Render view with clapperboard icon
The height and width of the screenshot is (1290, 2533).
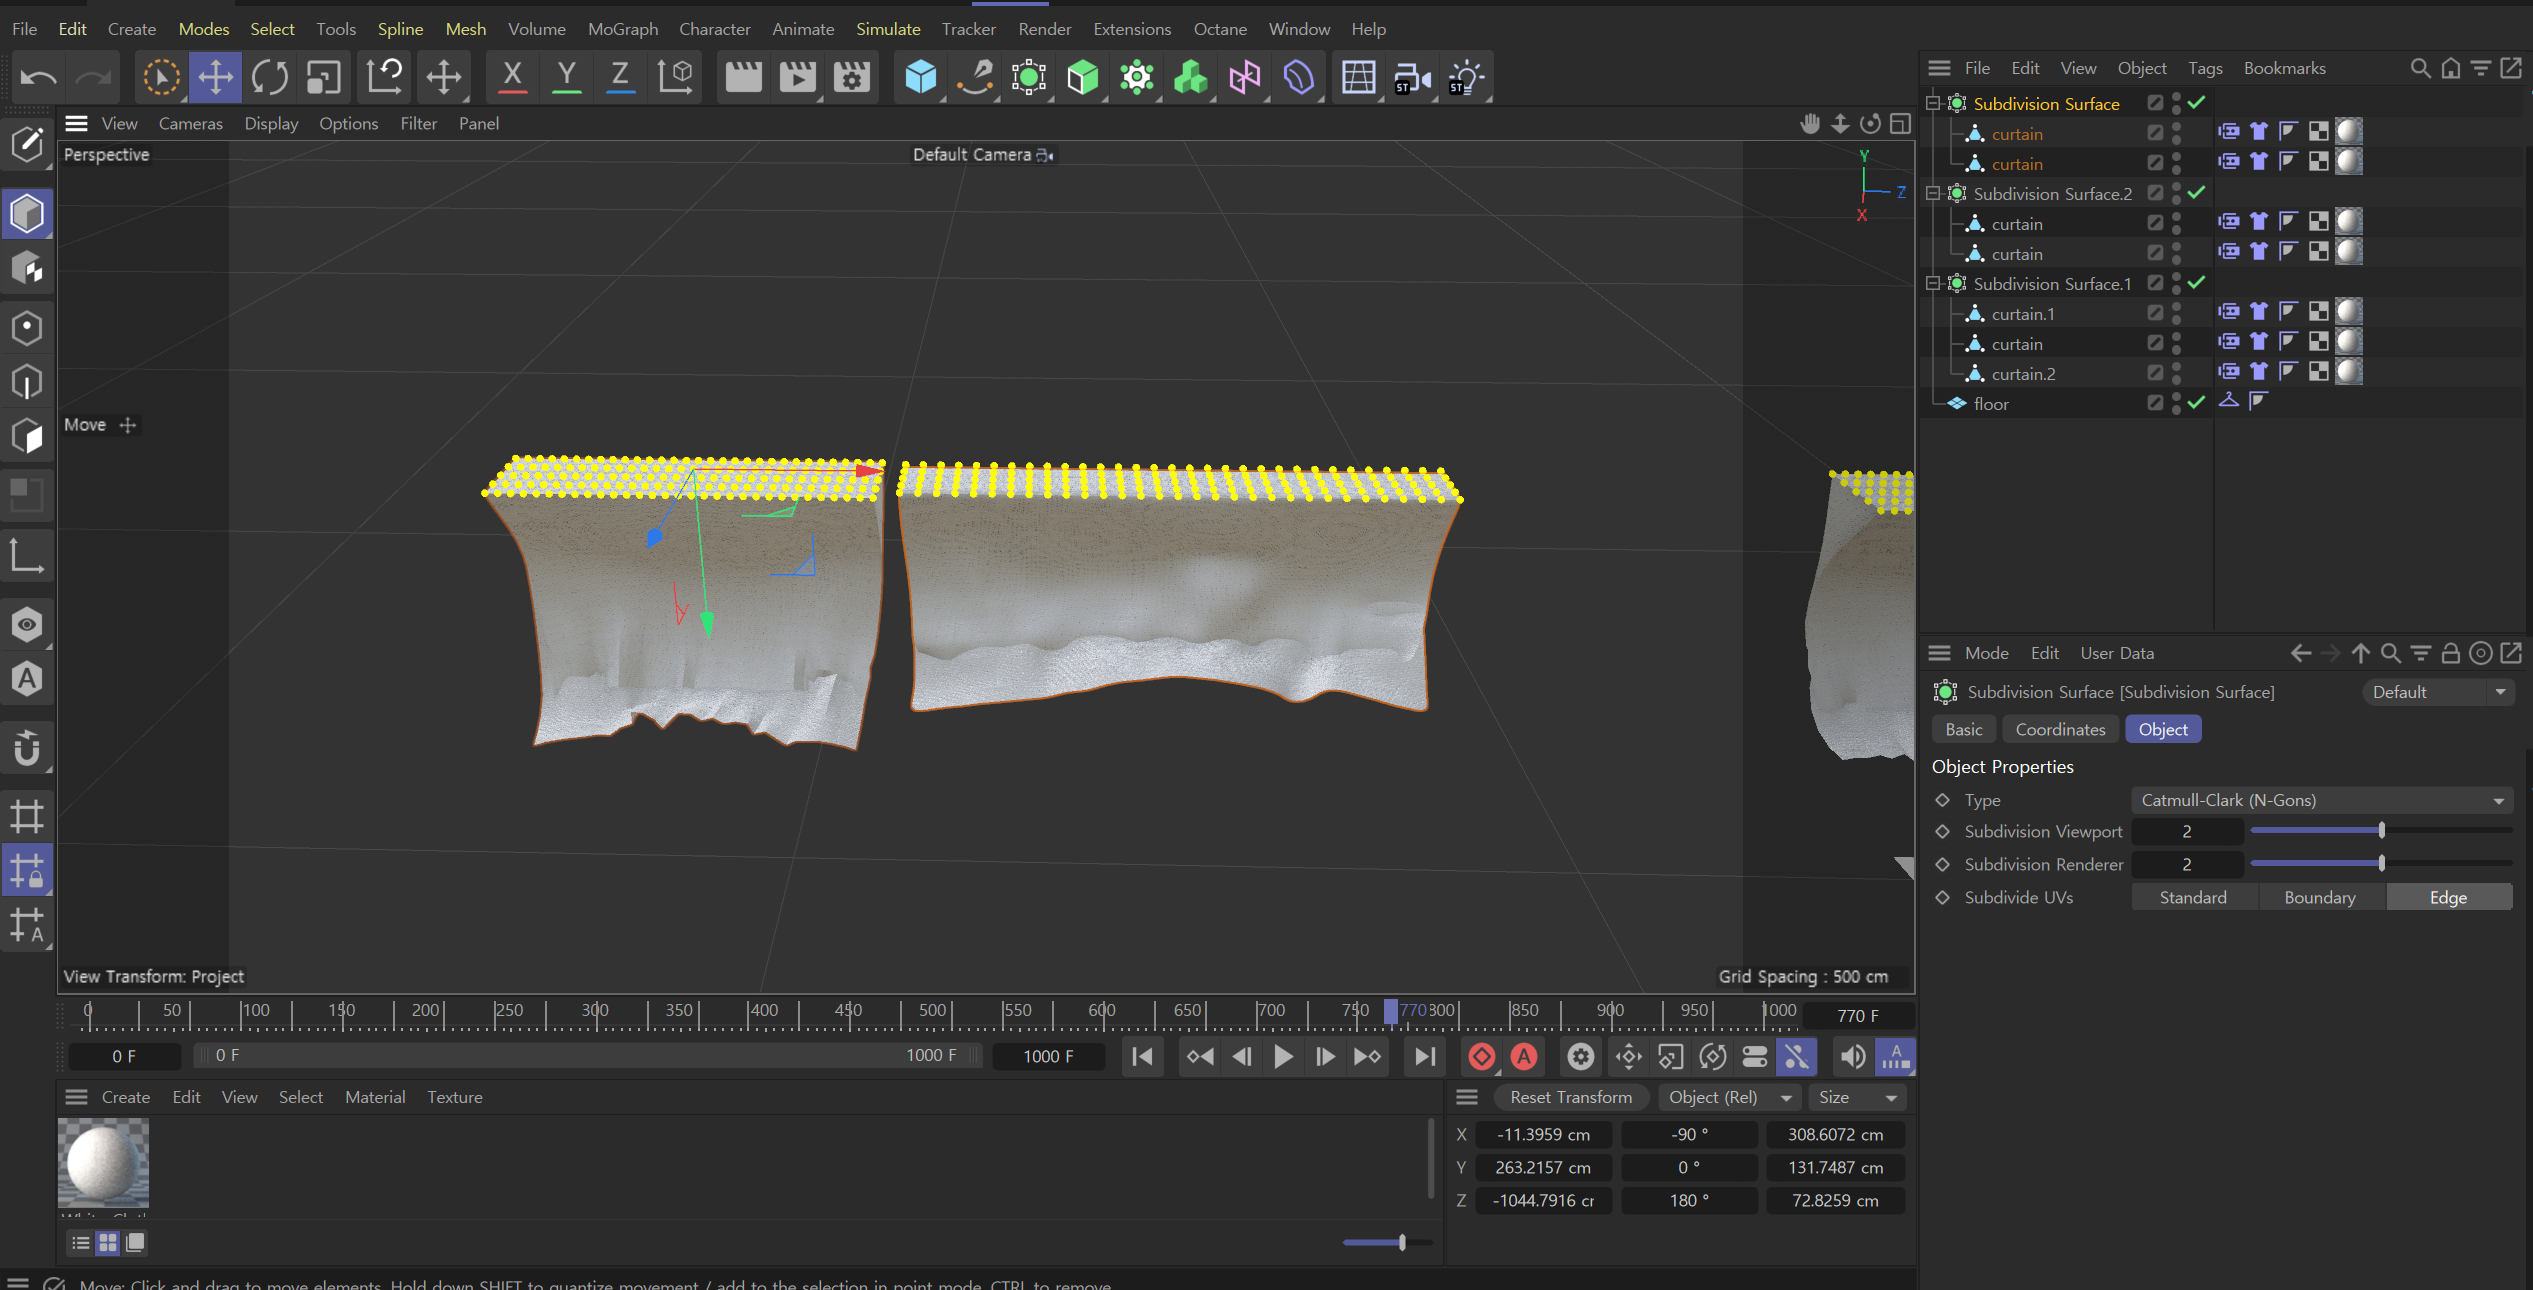point(743,77)
